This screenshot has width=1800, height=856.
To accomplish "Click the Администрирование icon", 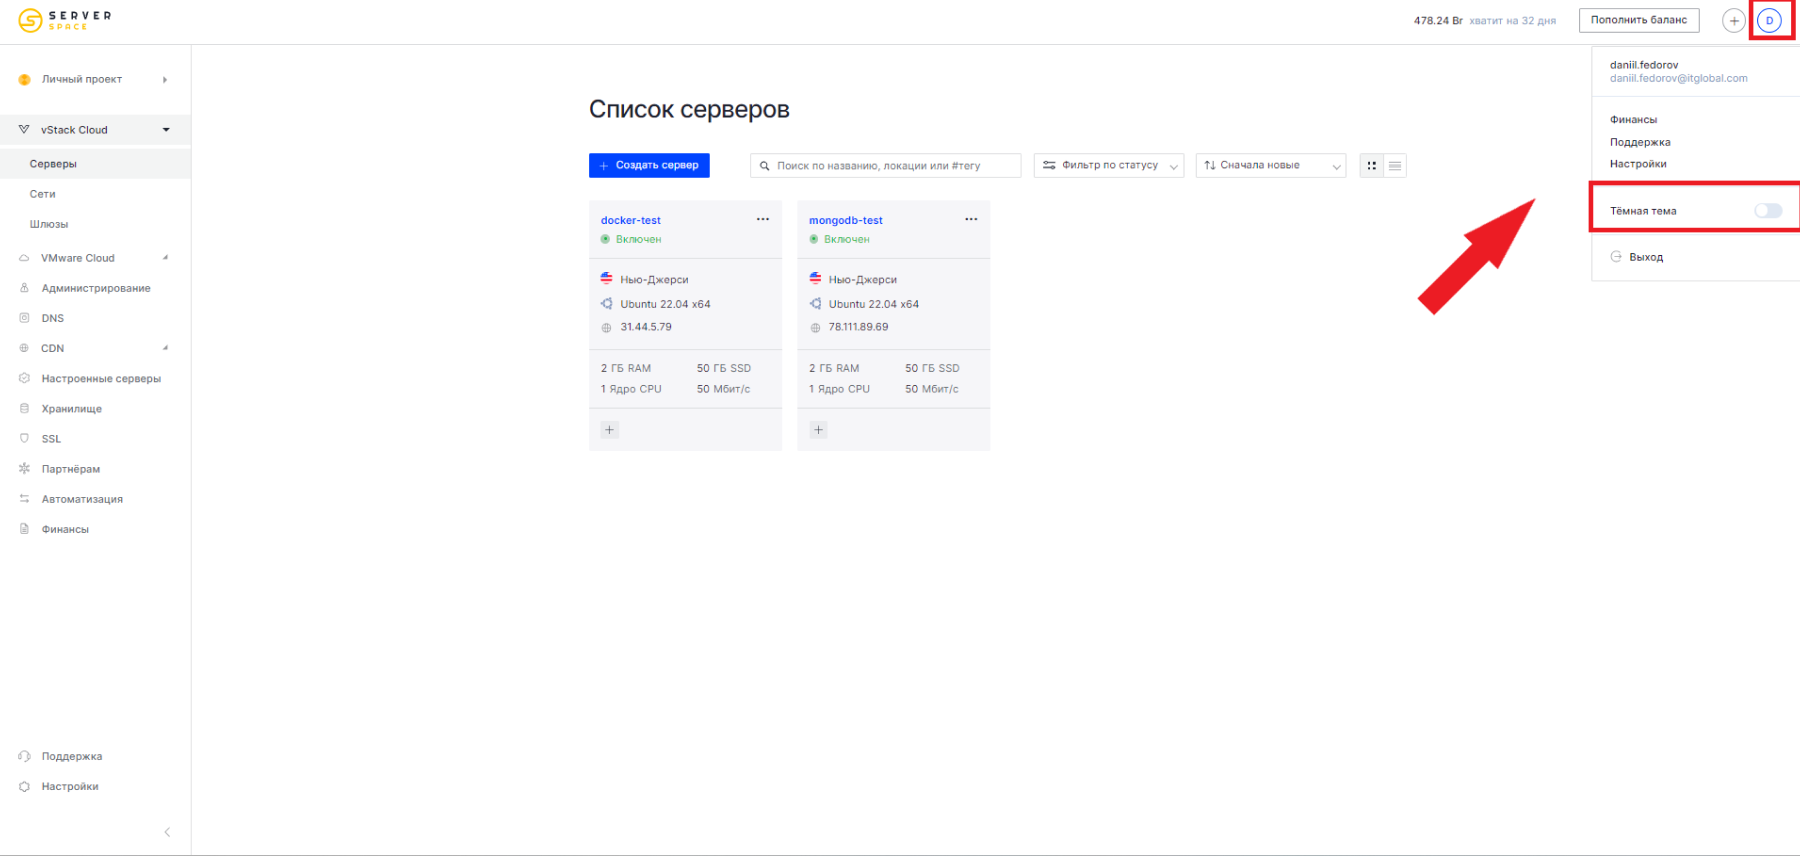I will coord(25,288).
